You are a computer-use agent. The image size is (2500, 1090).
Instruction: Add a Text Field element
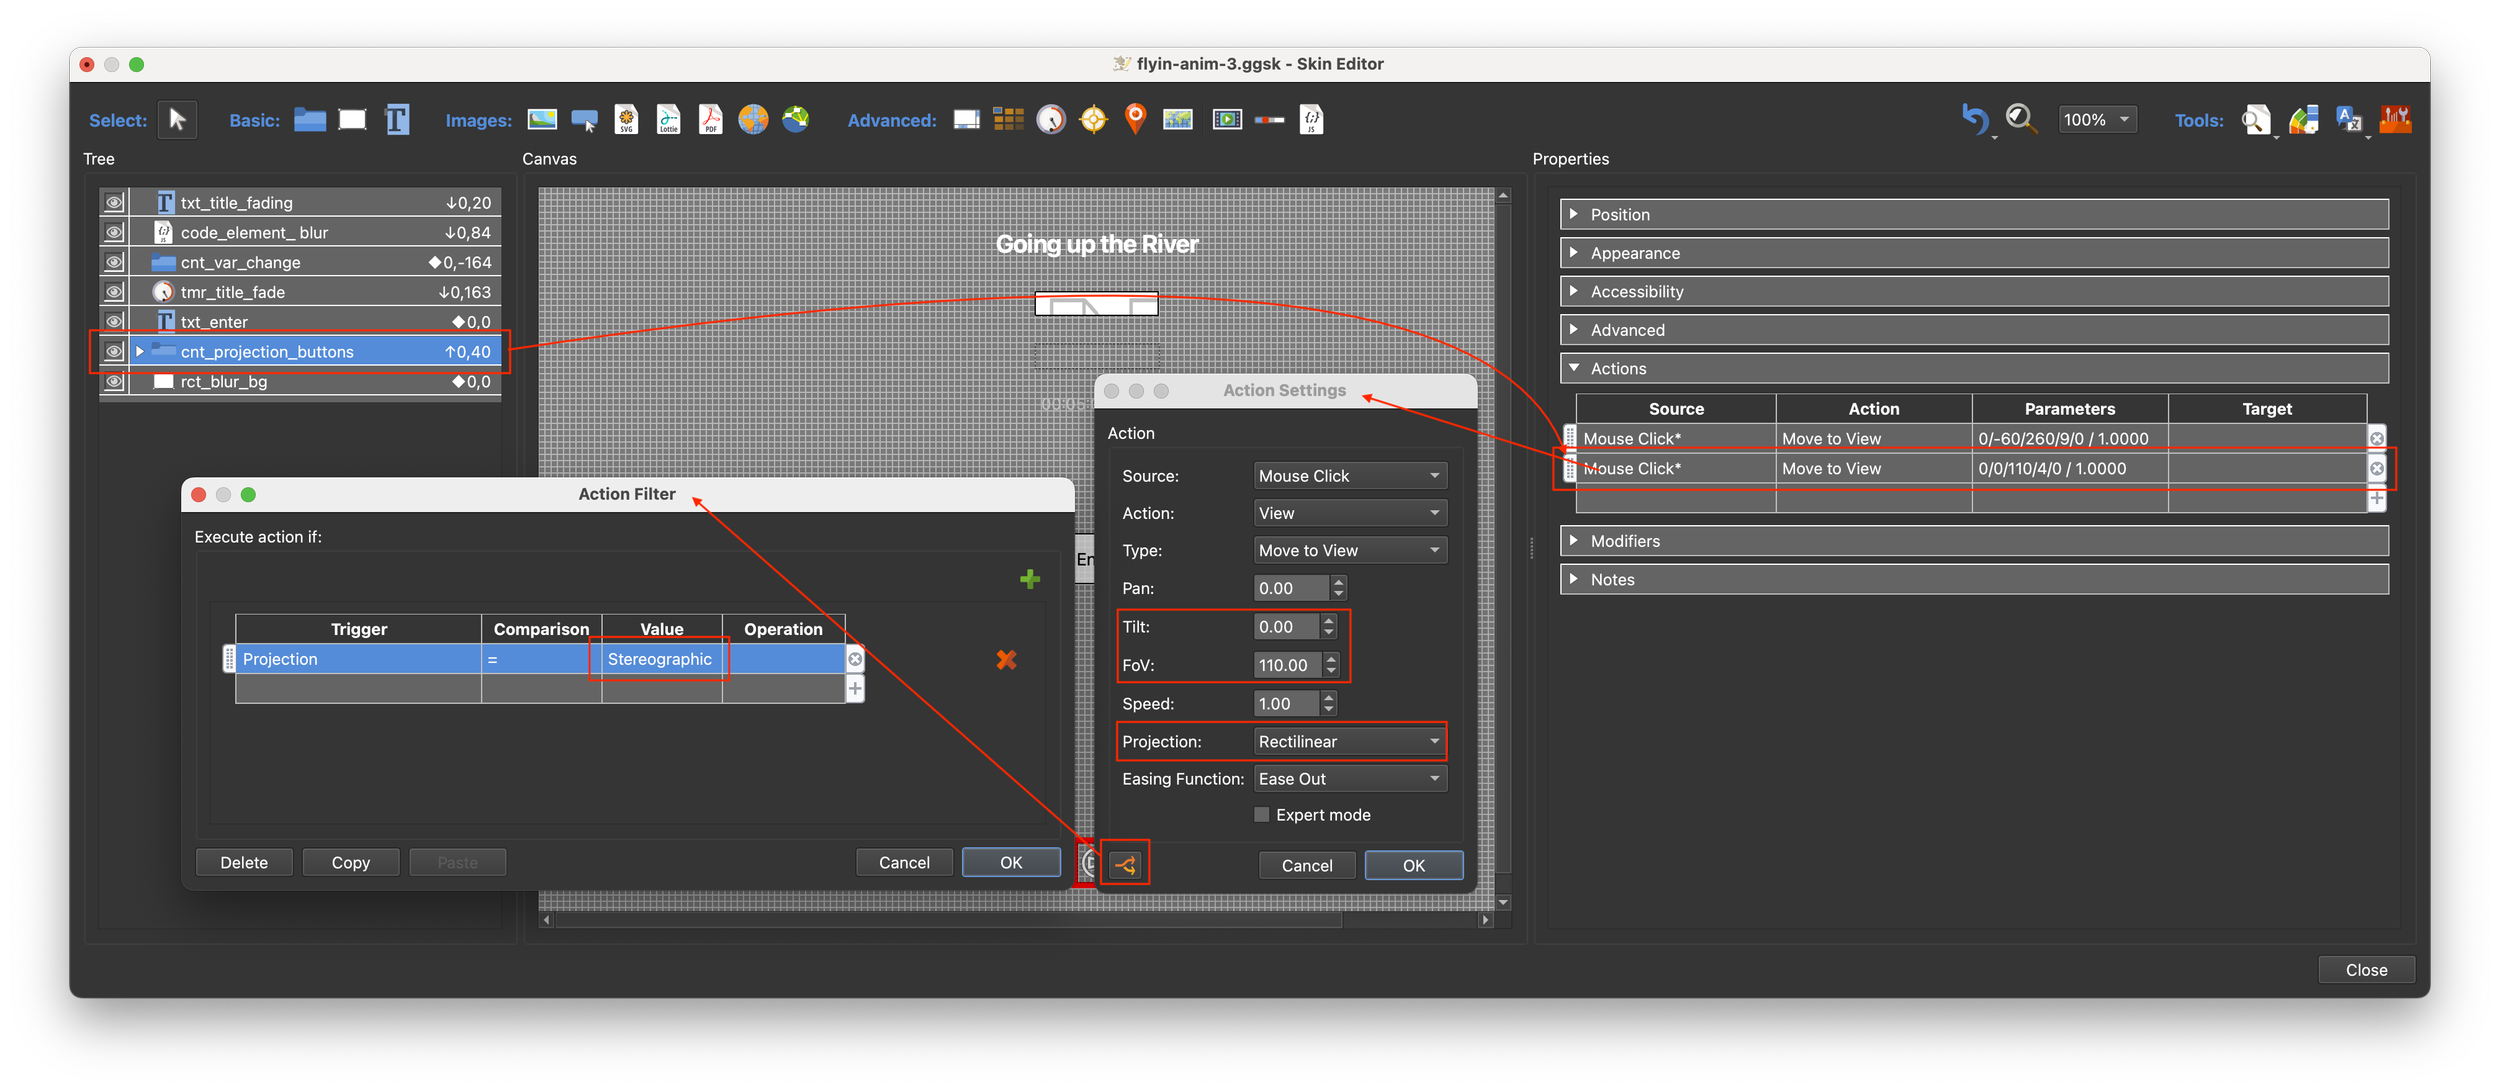[x=397, y=120]
